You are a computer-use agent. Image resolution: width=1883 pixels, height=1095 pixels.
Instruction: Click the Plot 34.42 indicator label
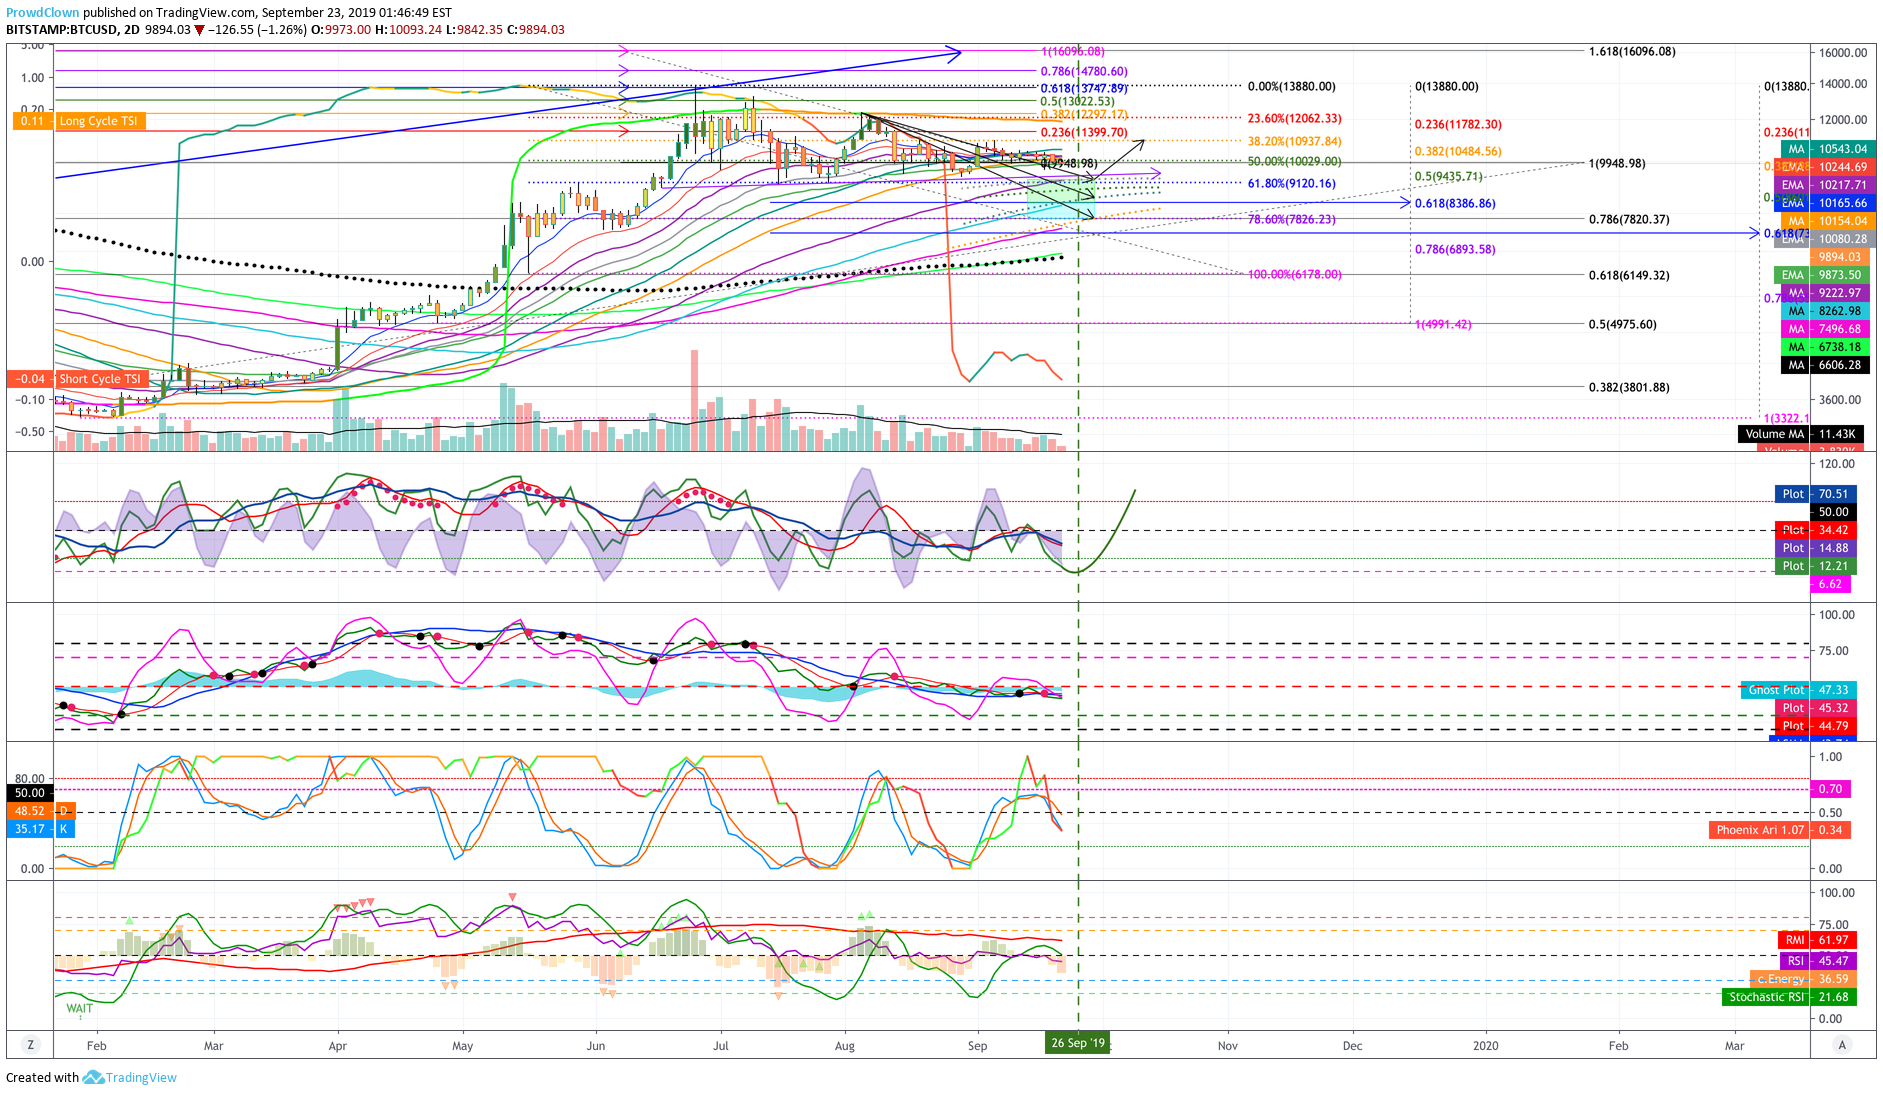coord(1816,530)
